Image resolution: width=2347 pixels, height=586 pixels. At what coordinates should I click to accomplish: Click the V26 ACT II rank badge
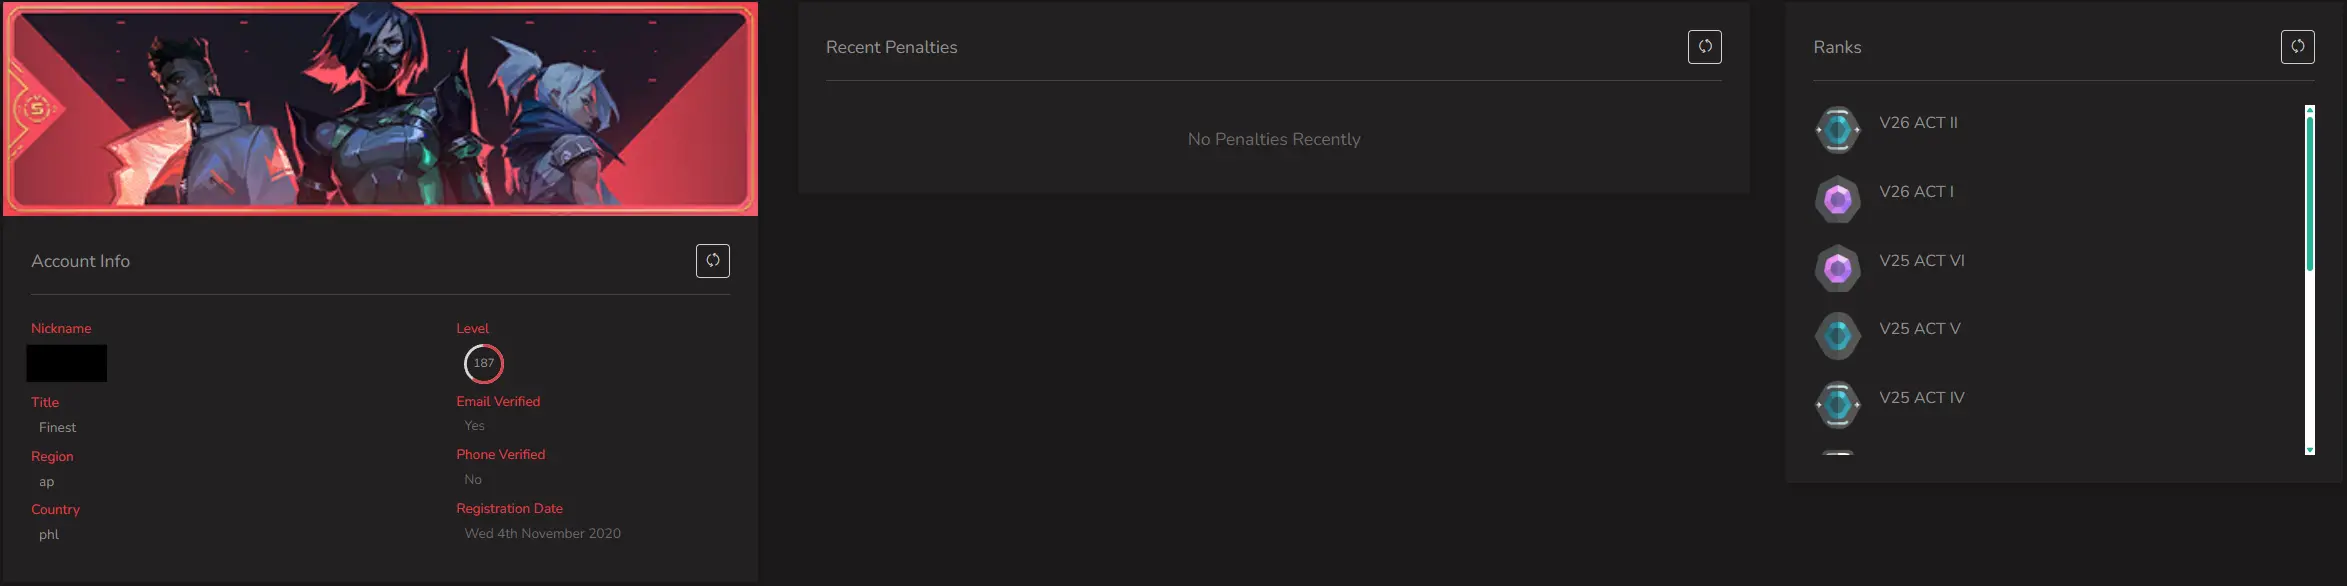point(1838,130)
